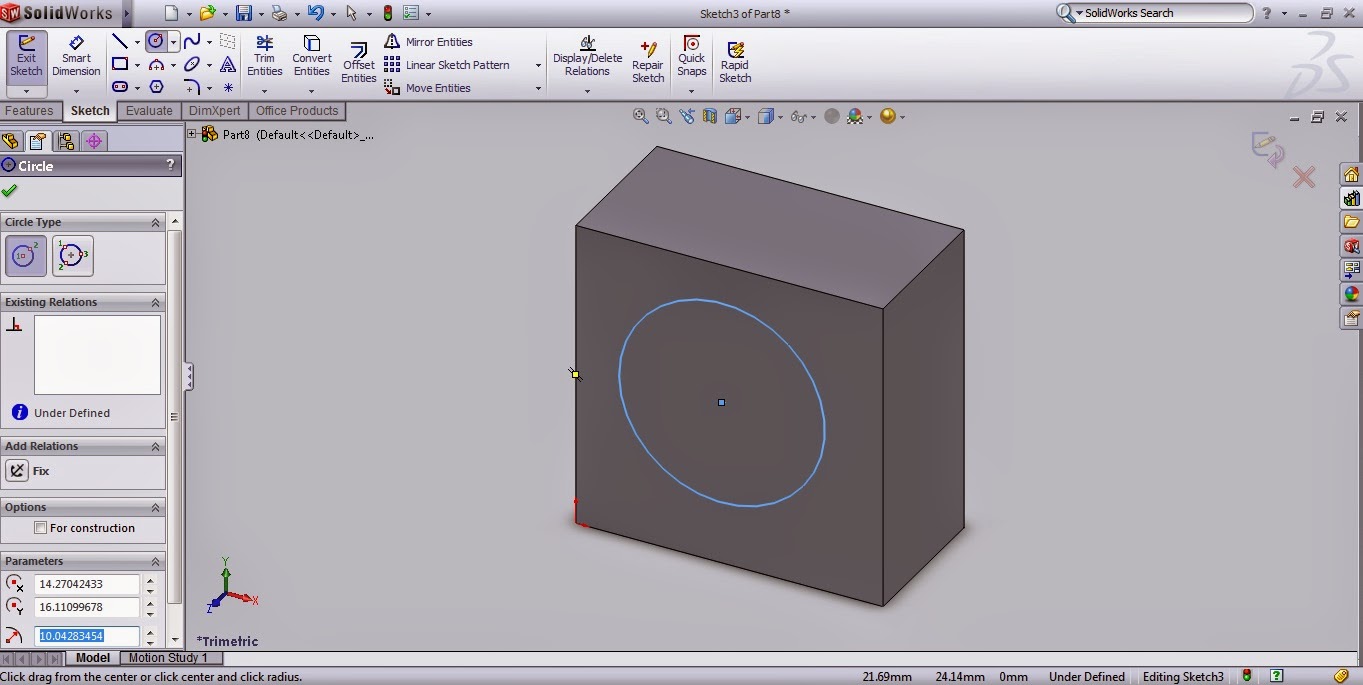
Task: Expand the Move Entities dropdown
Action: pyautogui.click(x=538, y=89)
